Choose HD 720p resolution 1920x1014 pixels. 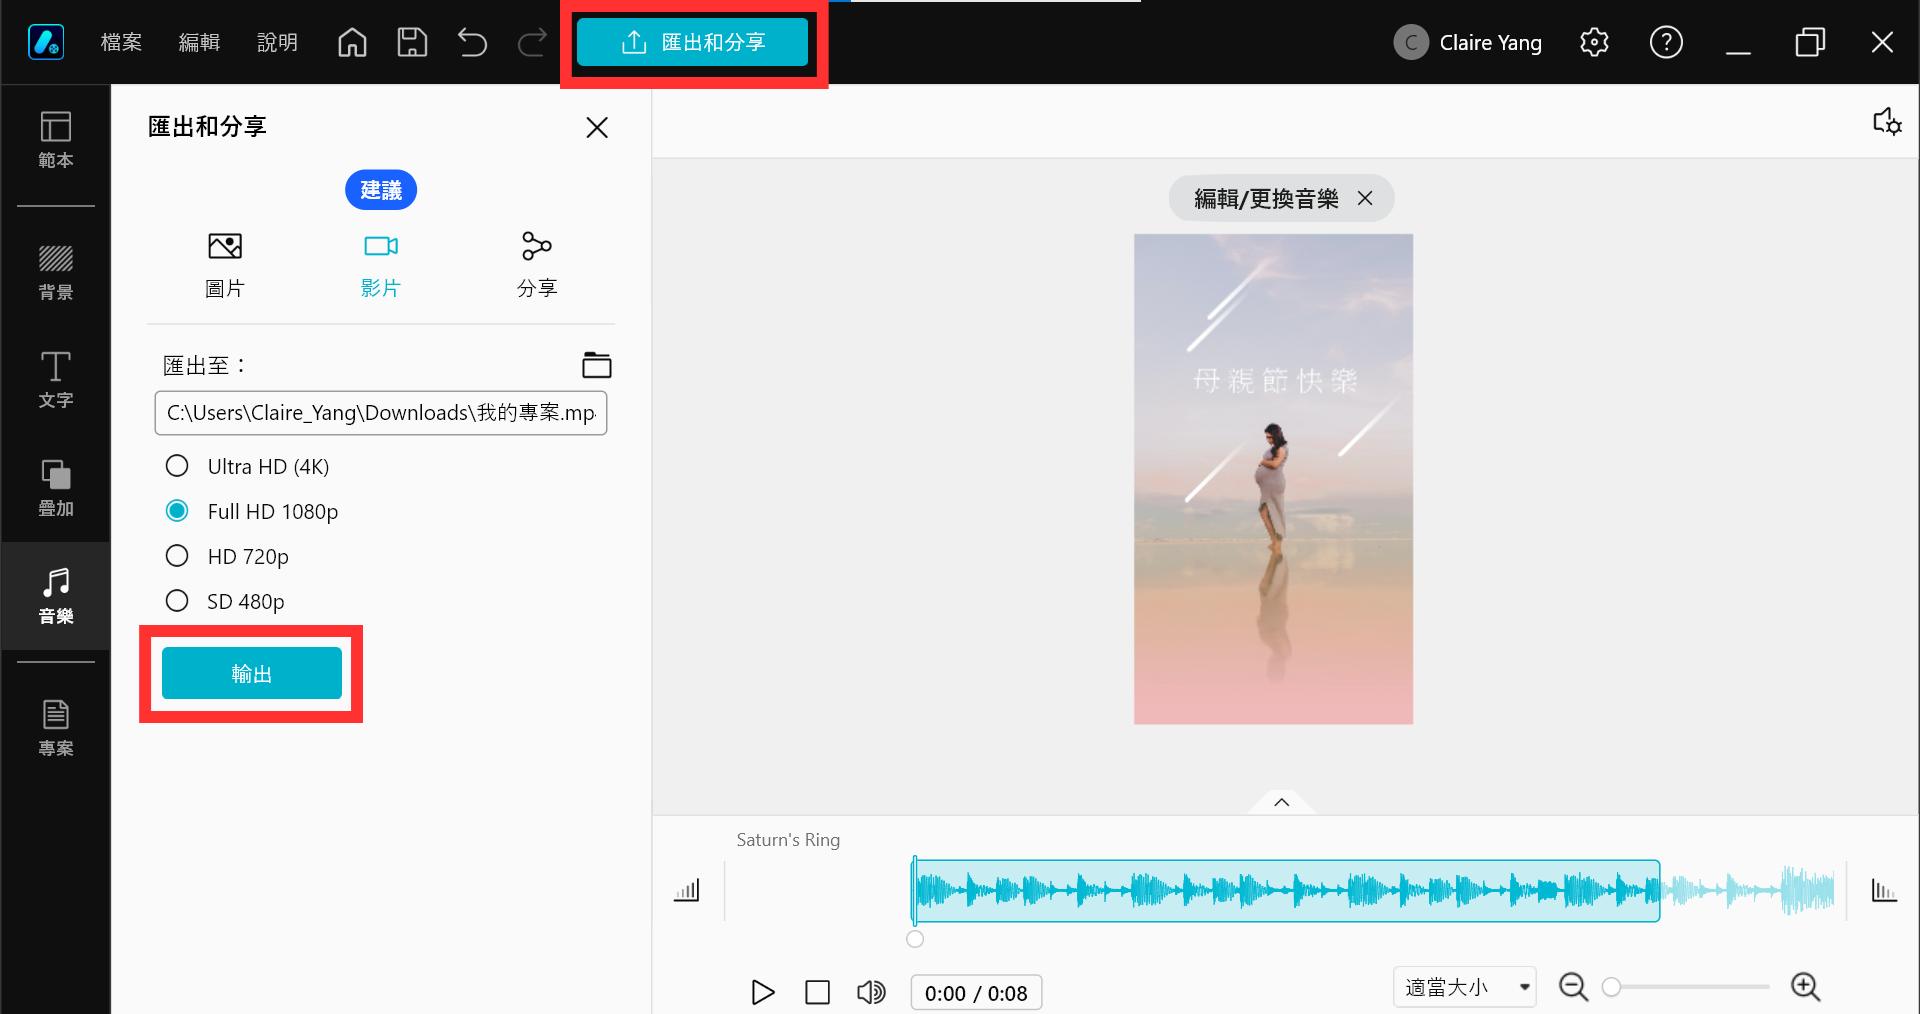pyautogui.click(x=177, y=556)
